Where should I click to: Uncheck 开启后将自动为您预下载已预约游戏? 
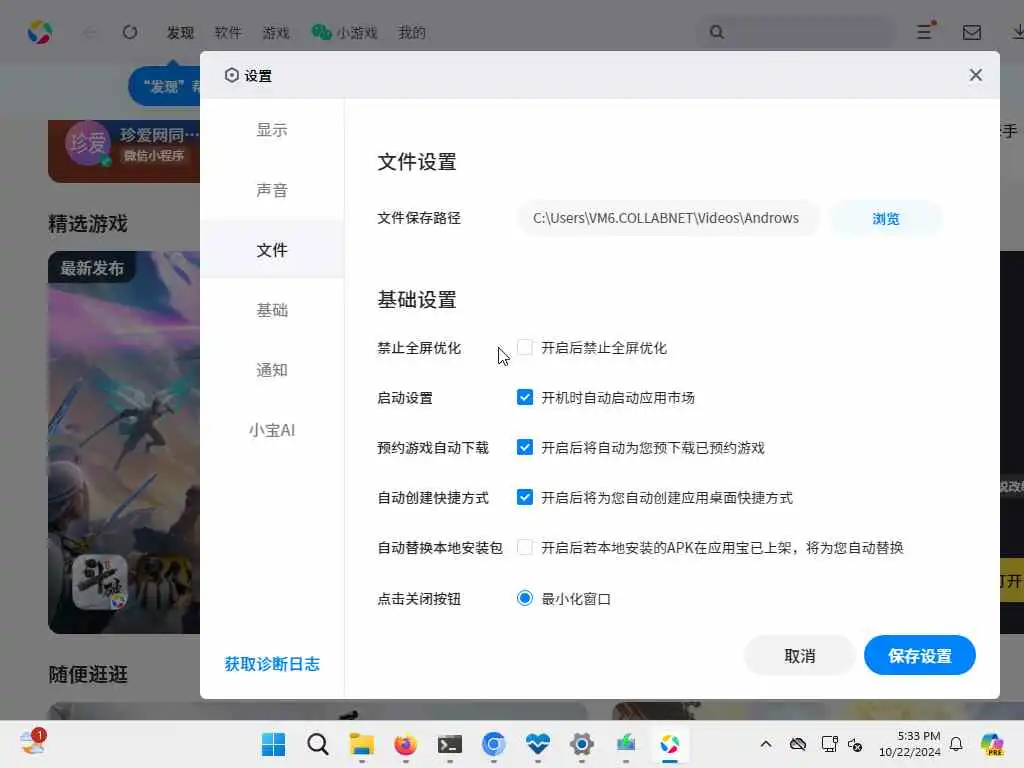pyautogui.click(x=524, y=447)
